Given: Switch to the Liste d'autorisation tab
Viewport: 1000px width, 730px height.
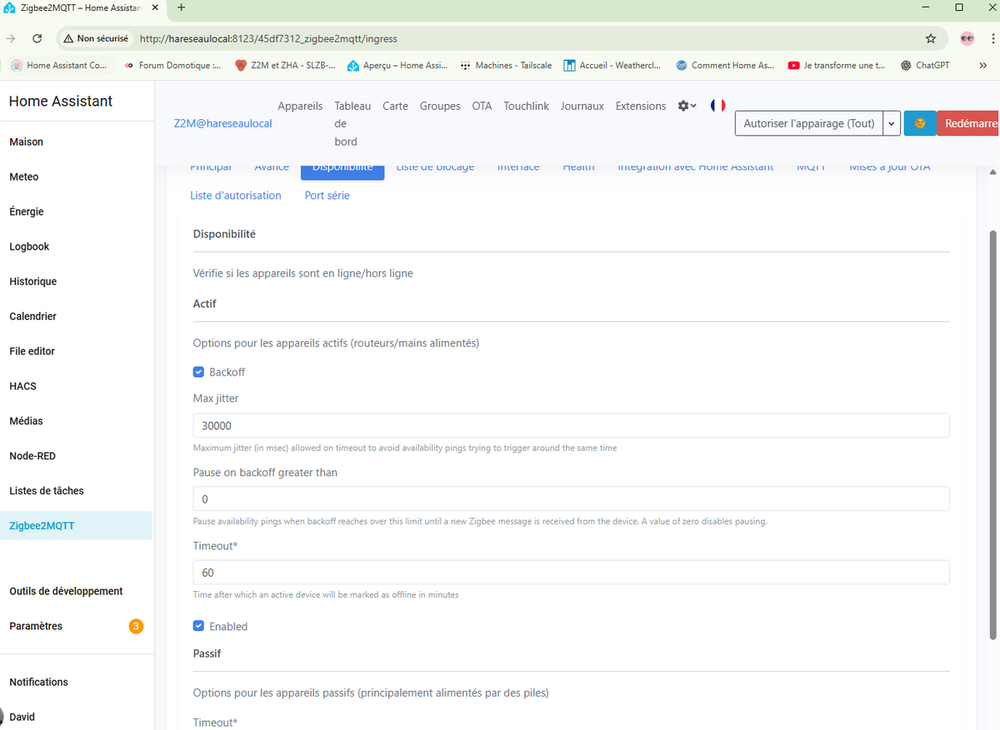Looking at the screenshot, I should pos(235,195).
